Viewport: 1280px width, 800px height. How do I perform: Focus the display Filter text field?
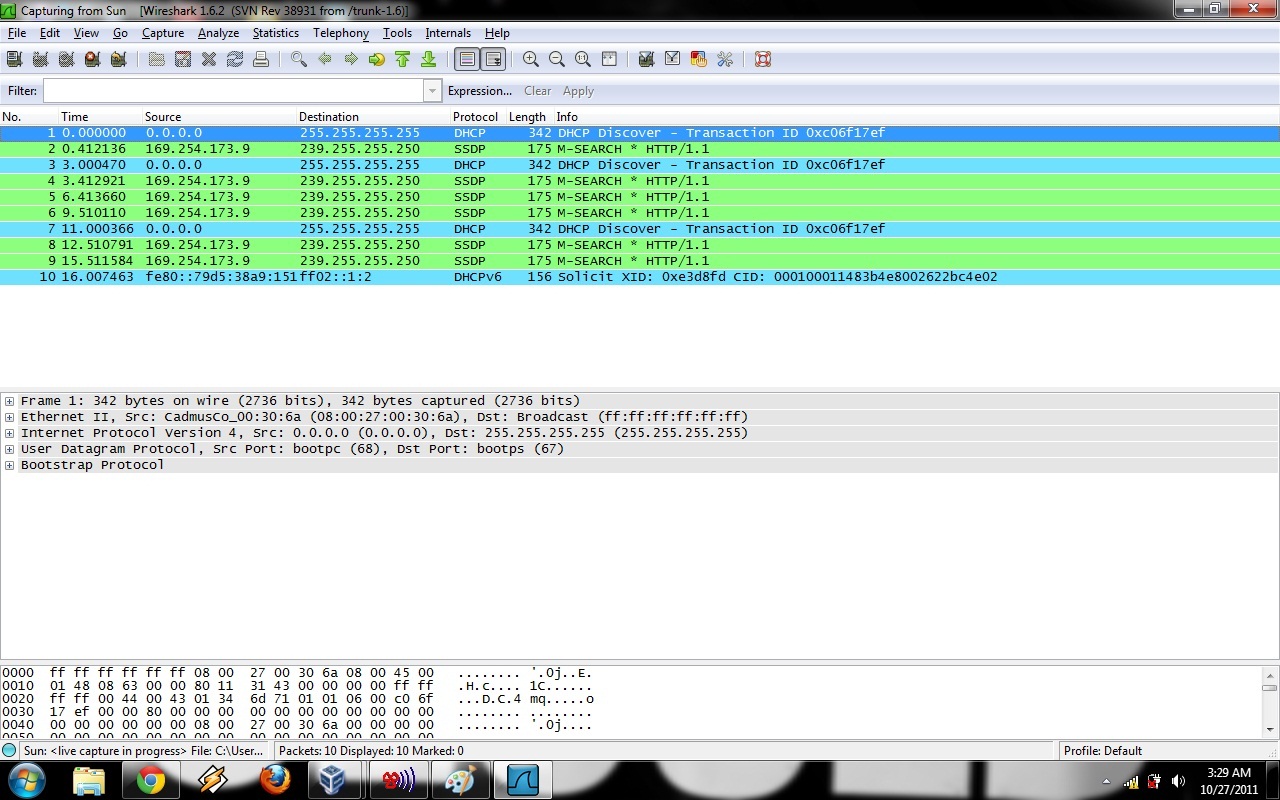(x=234, y=91)
